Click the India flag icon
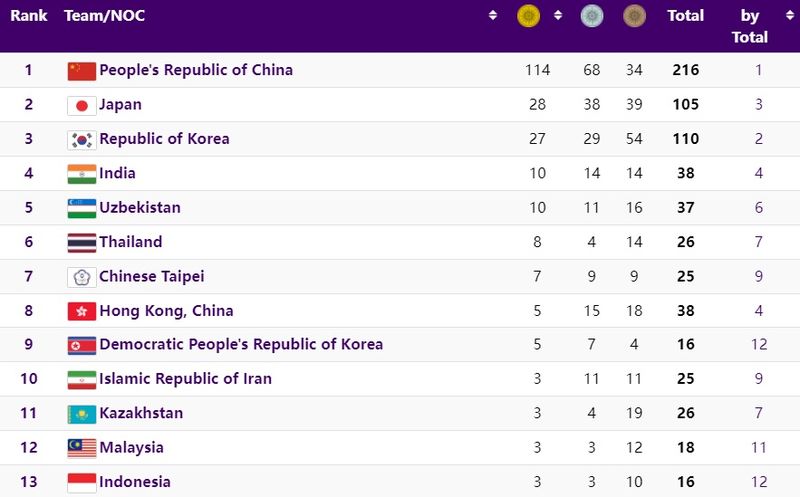 click(81, 174)
